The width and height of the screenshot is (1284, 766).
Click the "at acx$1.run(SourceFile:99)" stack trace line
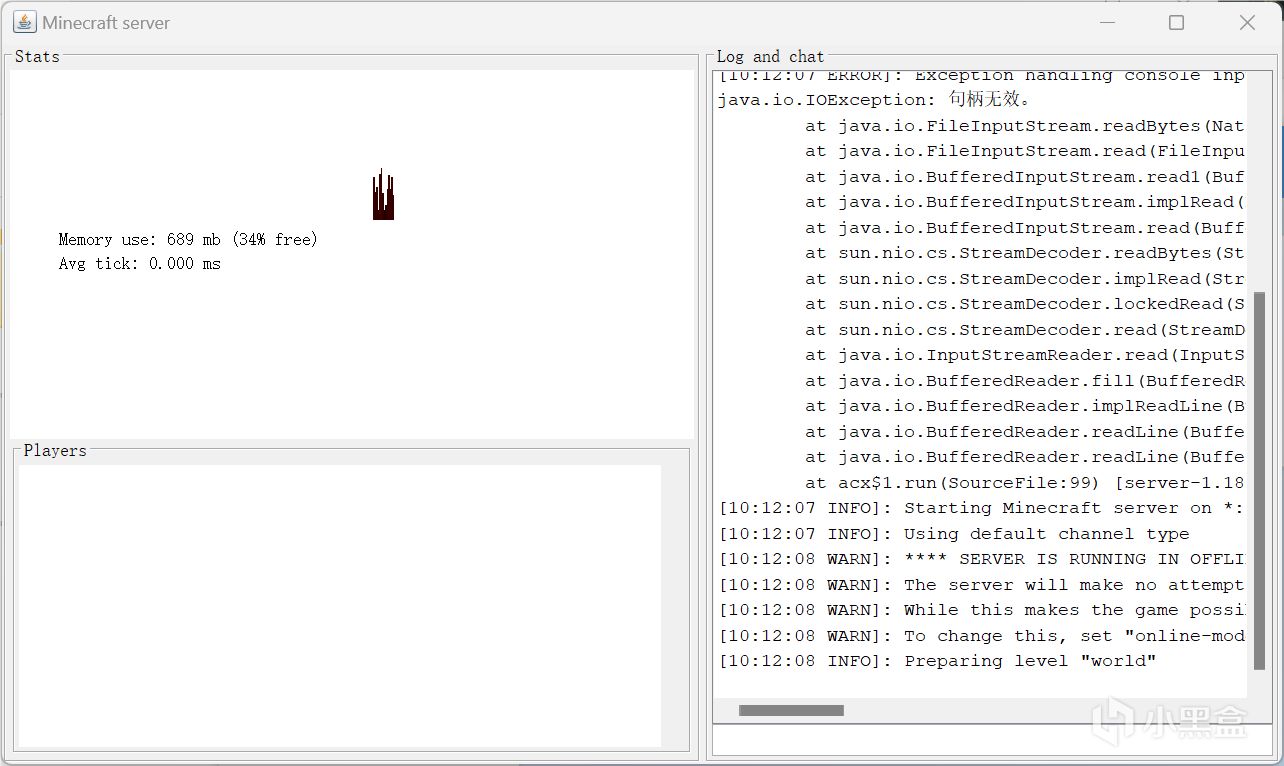click(1025, 483)
